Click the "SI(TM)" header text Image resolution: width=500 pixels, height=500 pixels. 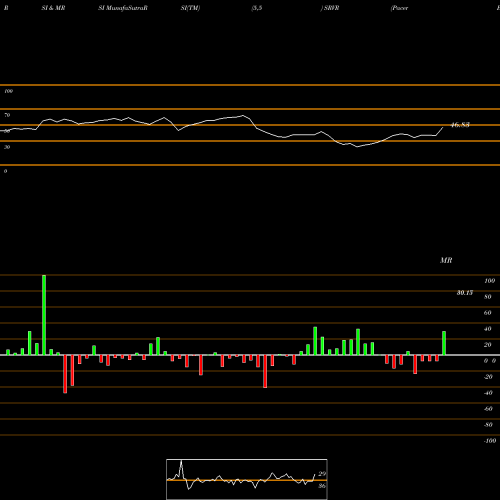pyautogui.click(x=190, y=8)
